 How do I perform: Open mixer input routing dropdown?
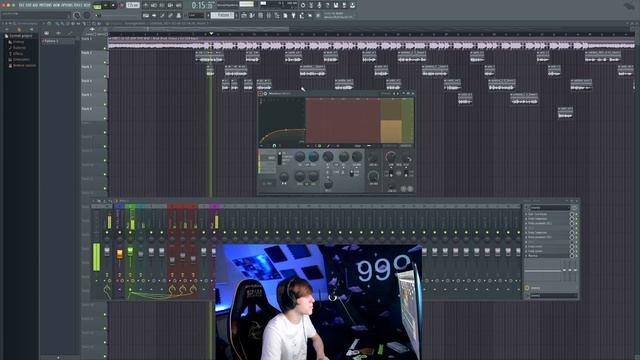pos(550,208)
